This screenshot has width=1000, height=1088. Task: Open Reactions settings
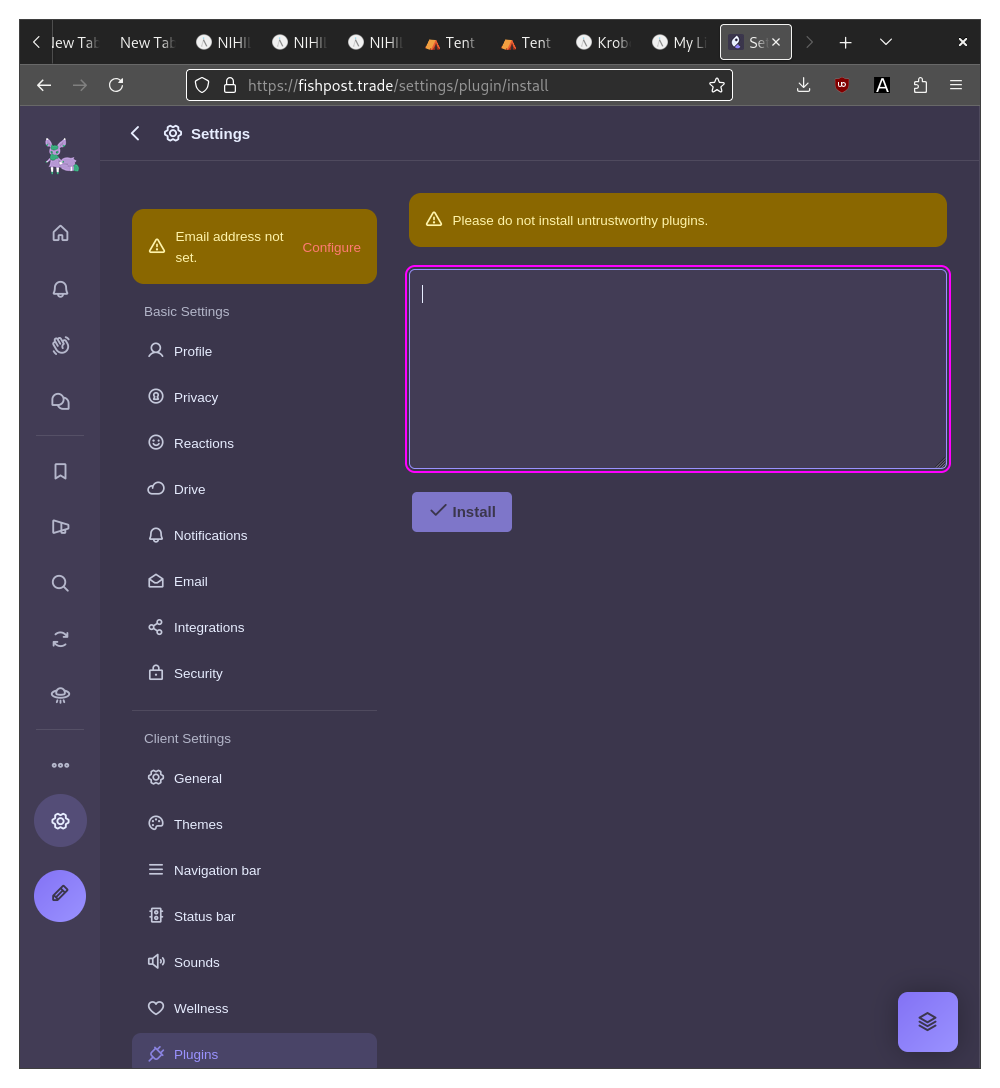pos(255,443)
